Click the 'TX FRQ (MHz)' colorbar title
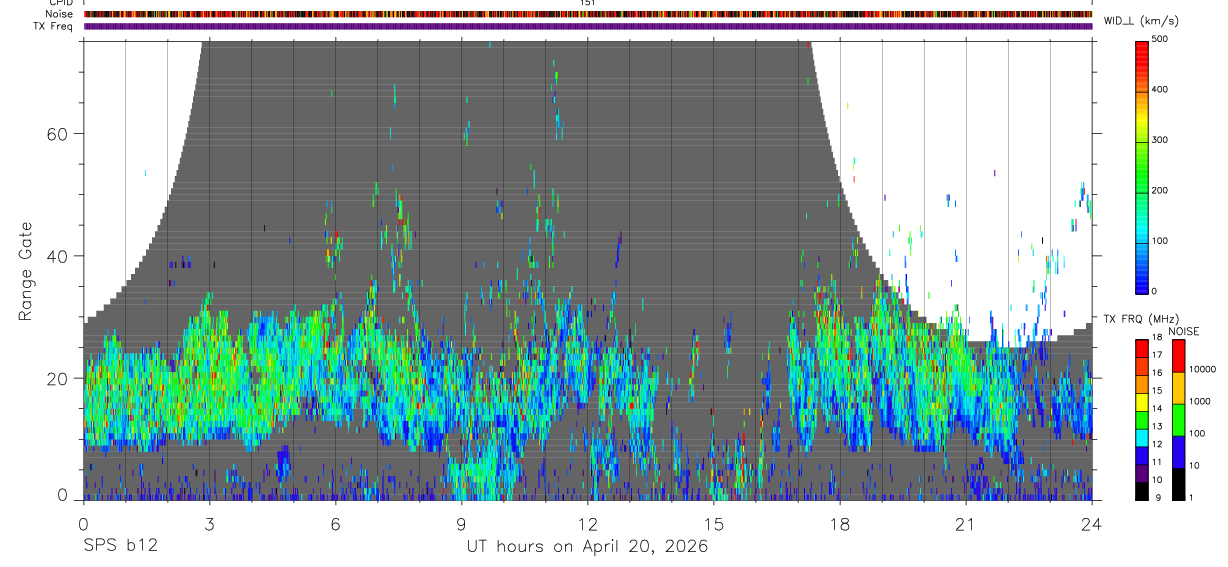The height and width of the screenshot is (567, 1228). point(1141,319)
